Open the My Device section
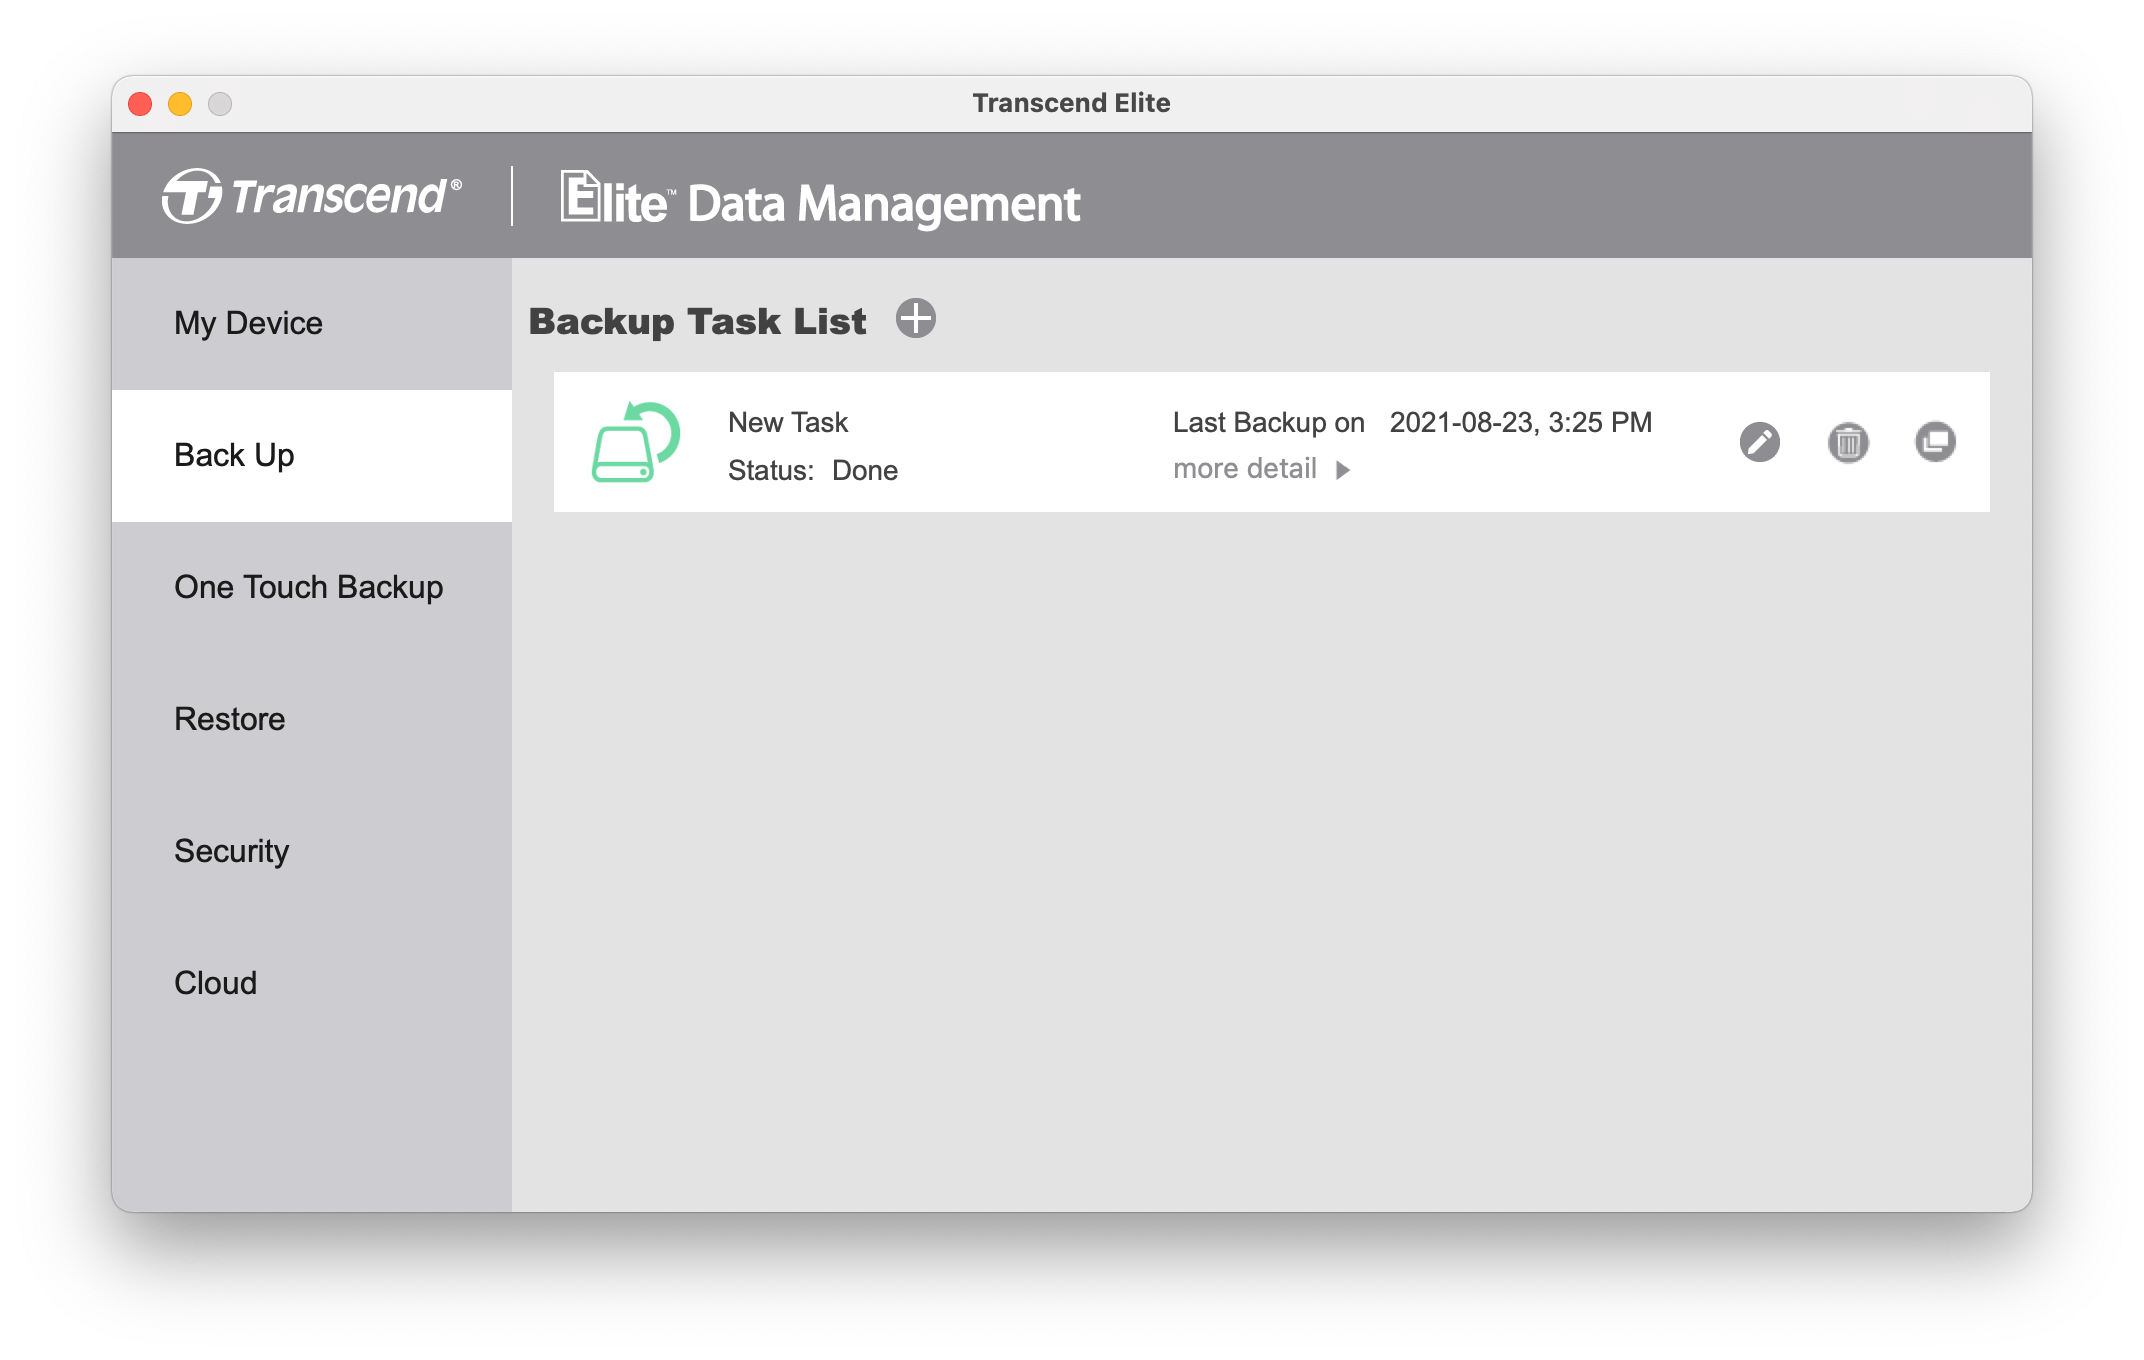The height and width of the screenshot is (1360, 2144). point(312,324)
